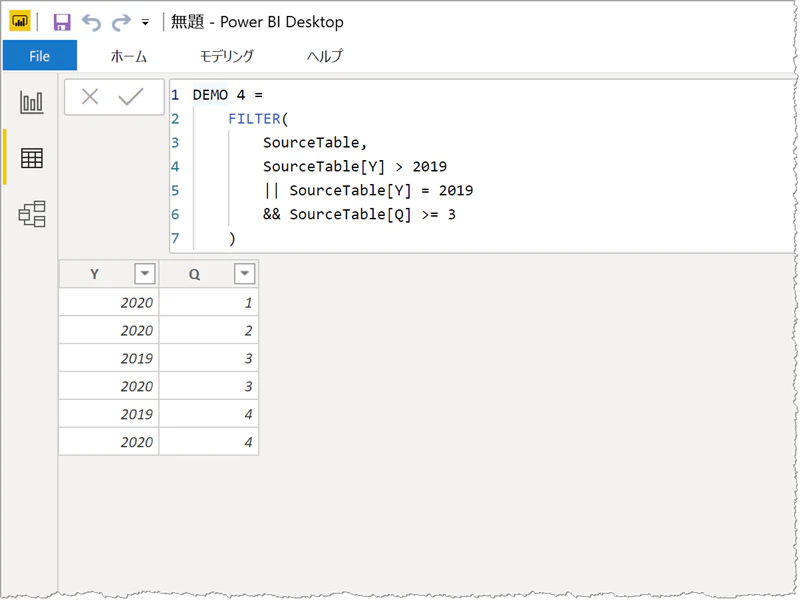Select the Q cell showing 1
800x600 pixels.
209,303
